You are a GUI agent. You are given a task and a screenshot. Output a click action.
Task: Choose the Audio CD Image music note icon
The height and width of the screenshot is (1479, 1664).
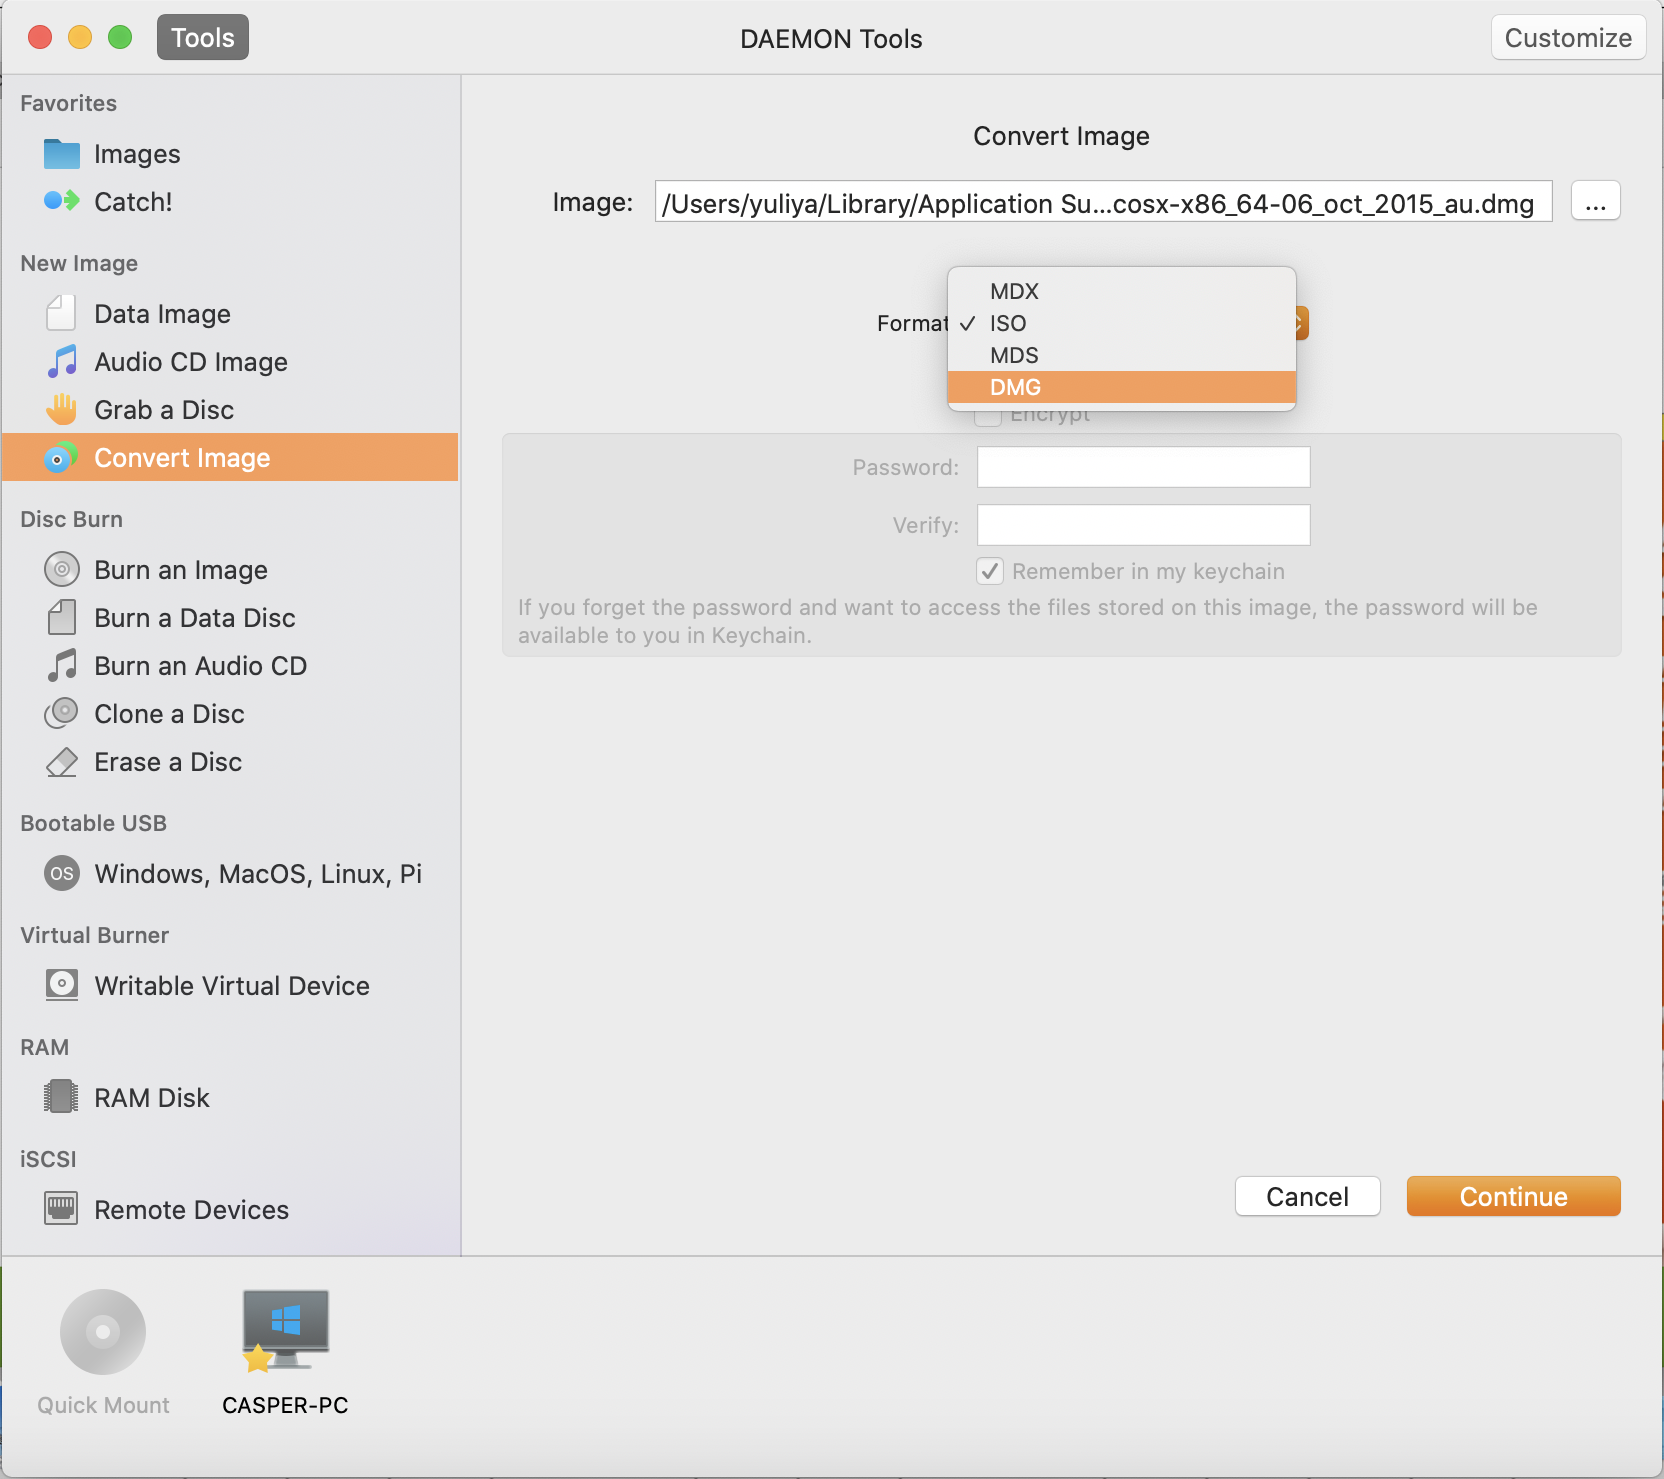61,361
